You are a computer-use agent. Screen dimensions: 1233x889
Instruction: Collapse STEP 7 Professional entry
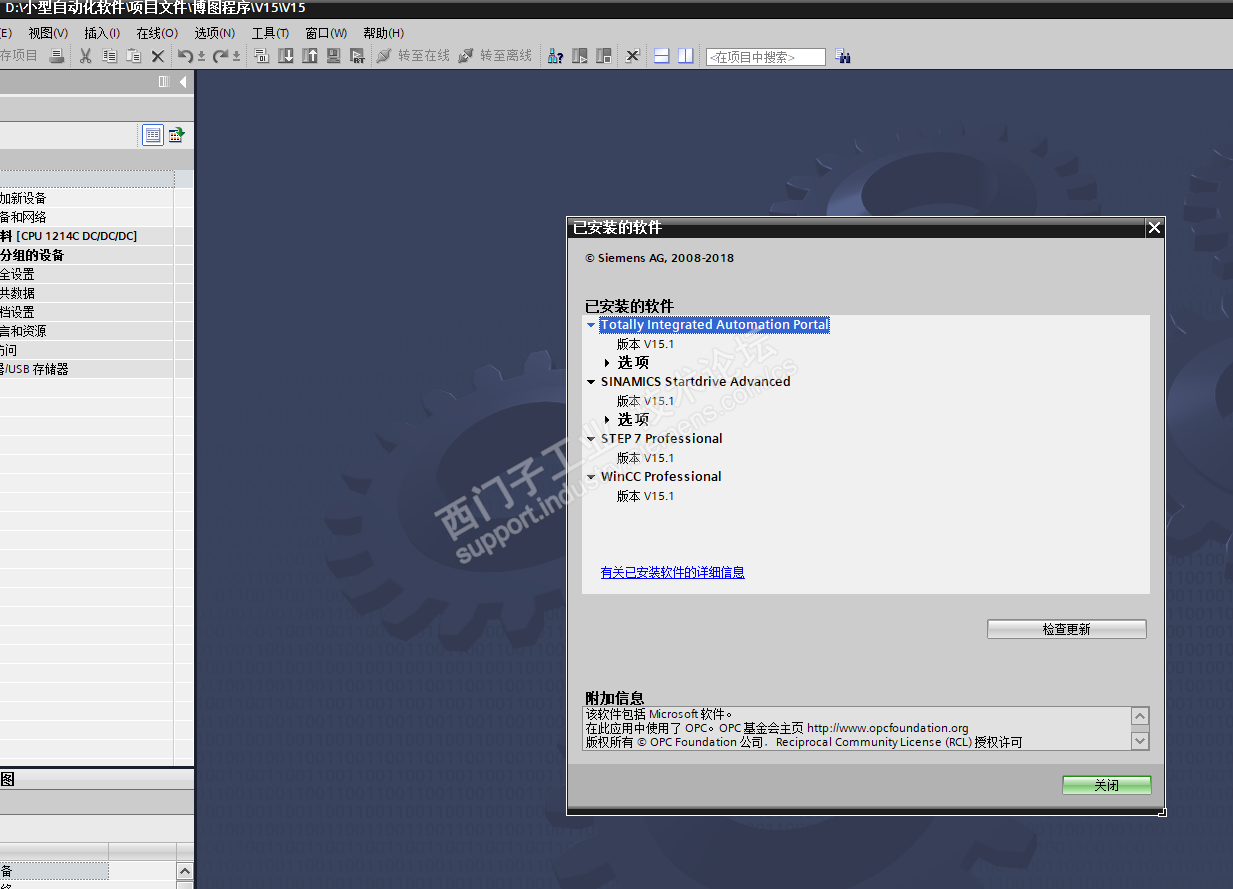point(591,439)
